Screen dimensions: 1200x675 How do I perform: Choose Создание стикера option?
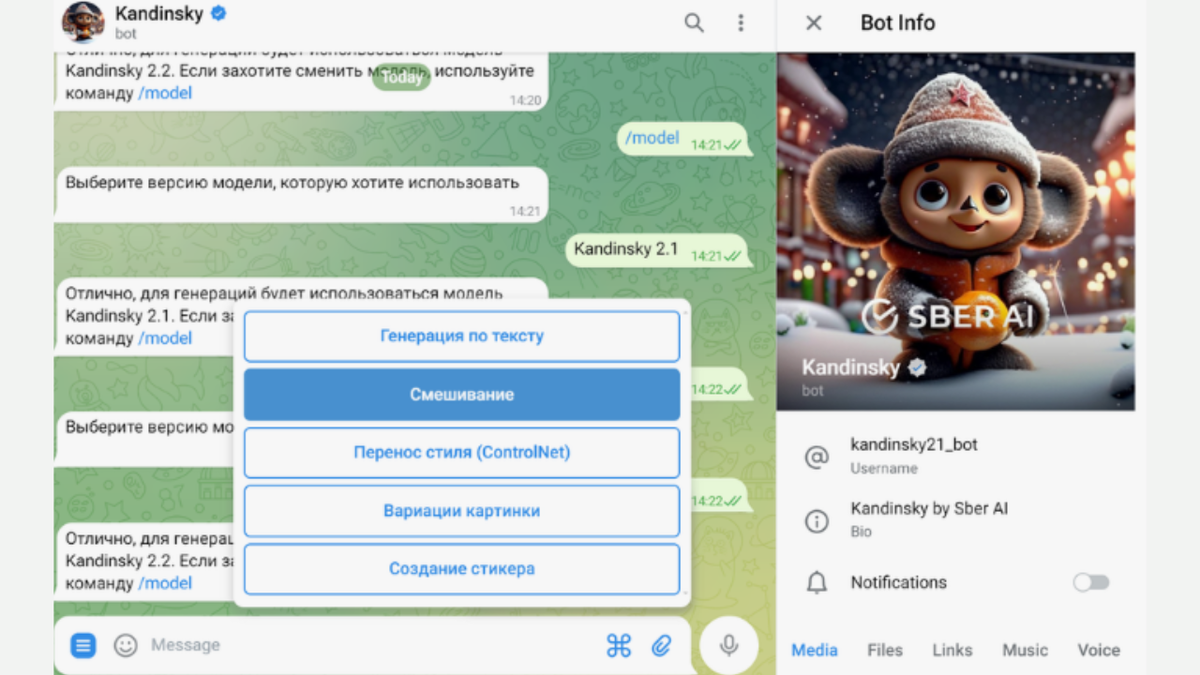click(x=462, y=569)
